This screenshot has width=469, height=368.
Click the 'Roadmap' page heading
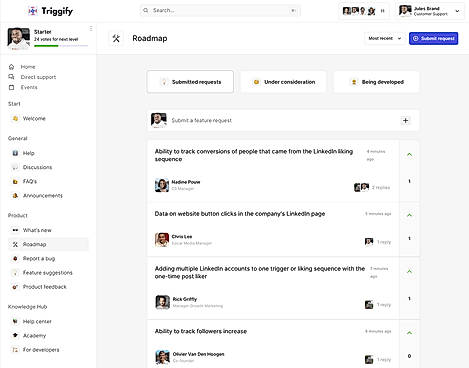tap(150, 38)
